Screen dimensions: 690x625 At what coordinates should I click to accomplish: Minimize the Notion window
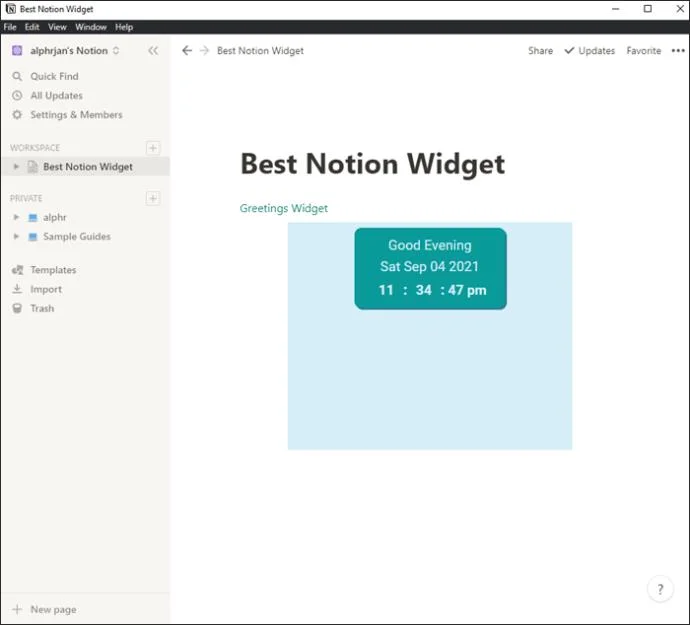pyautogui.click(x=616, y=9)
